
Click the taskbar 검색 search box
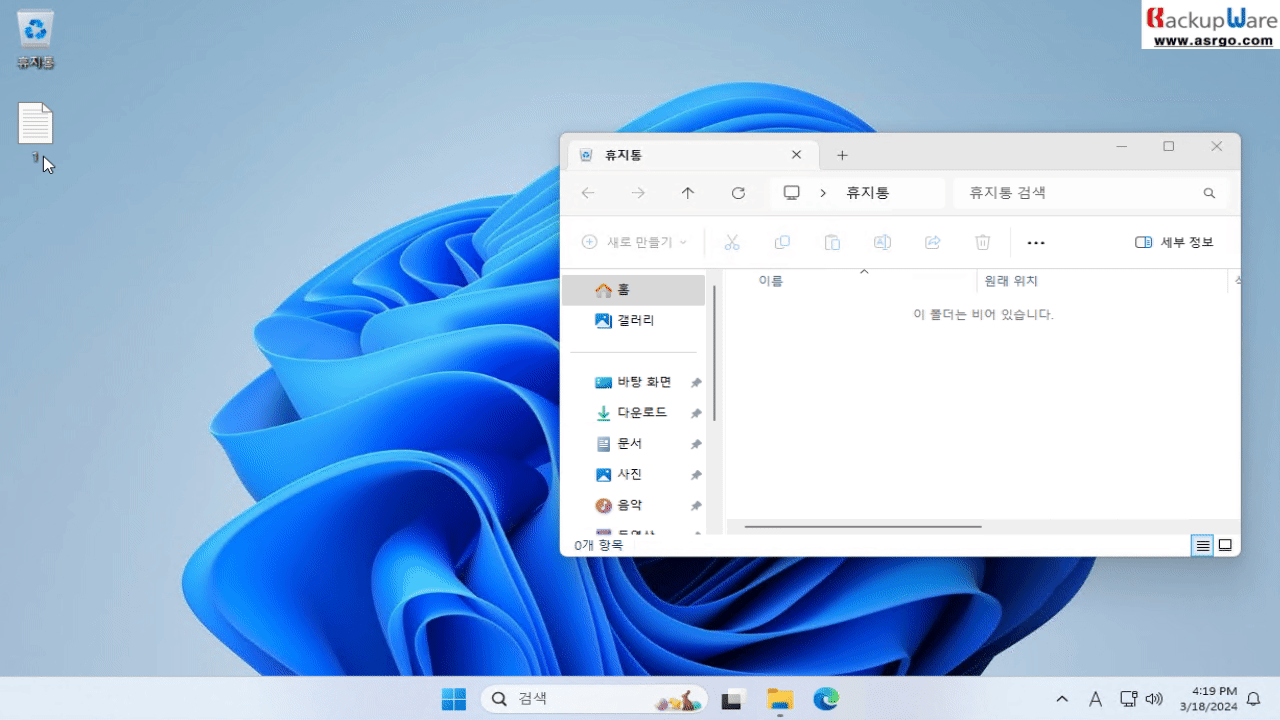594,699
